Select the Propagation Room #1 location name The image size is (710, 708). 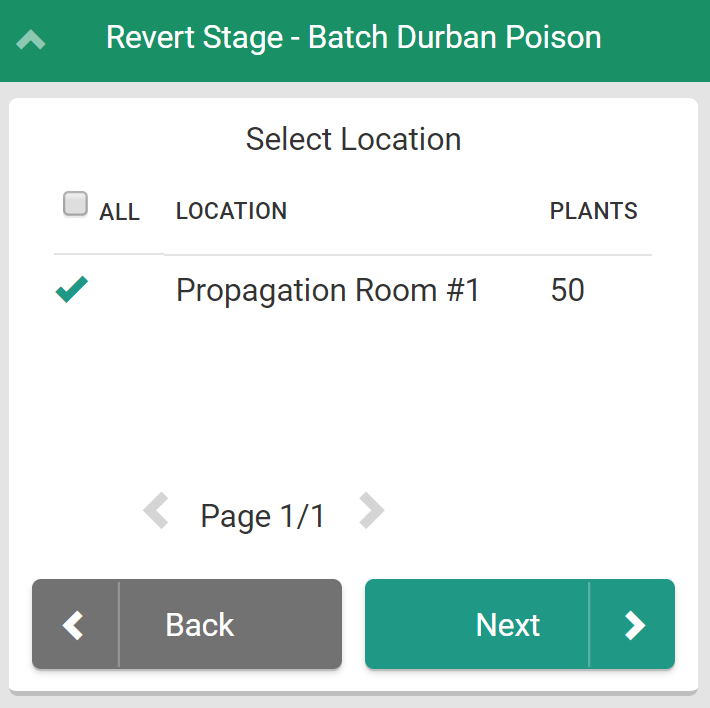[x=328, y=290]
